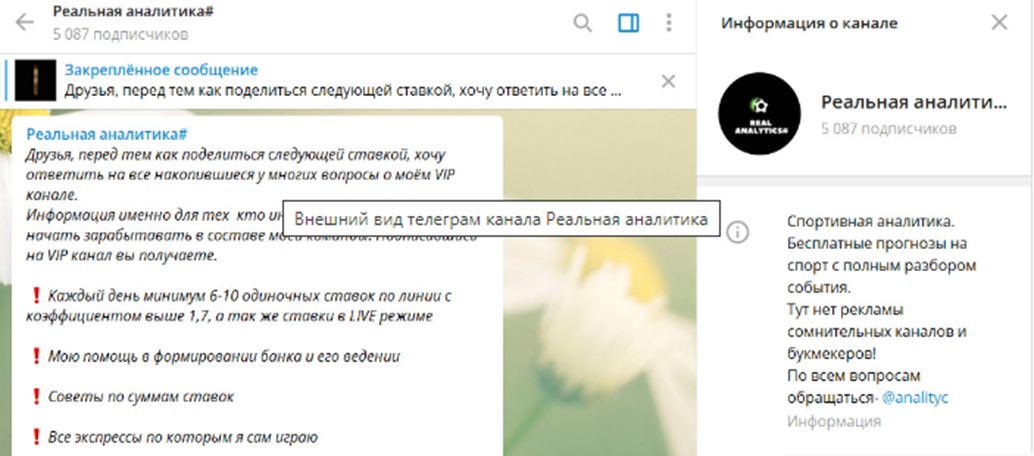The image size is (1034, 456).
Task: Close the channel information panel
Action: (x=1000, y=23)
